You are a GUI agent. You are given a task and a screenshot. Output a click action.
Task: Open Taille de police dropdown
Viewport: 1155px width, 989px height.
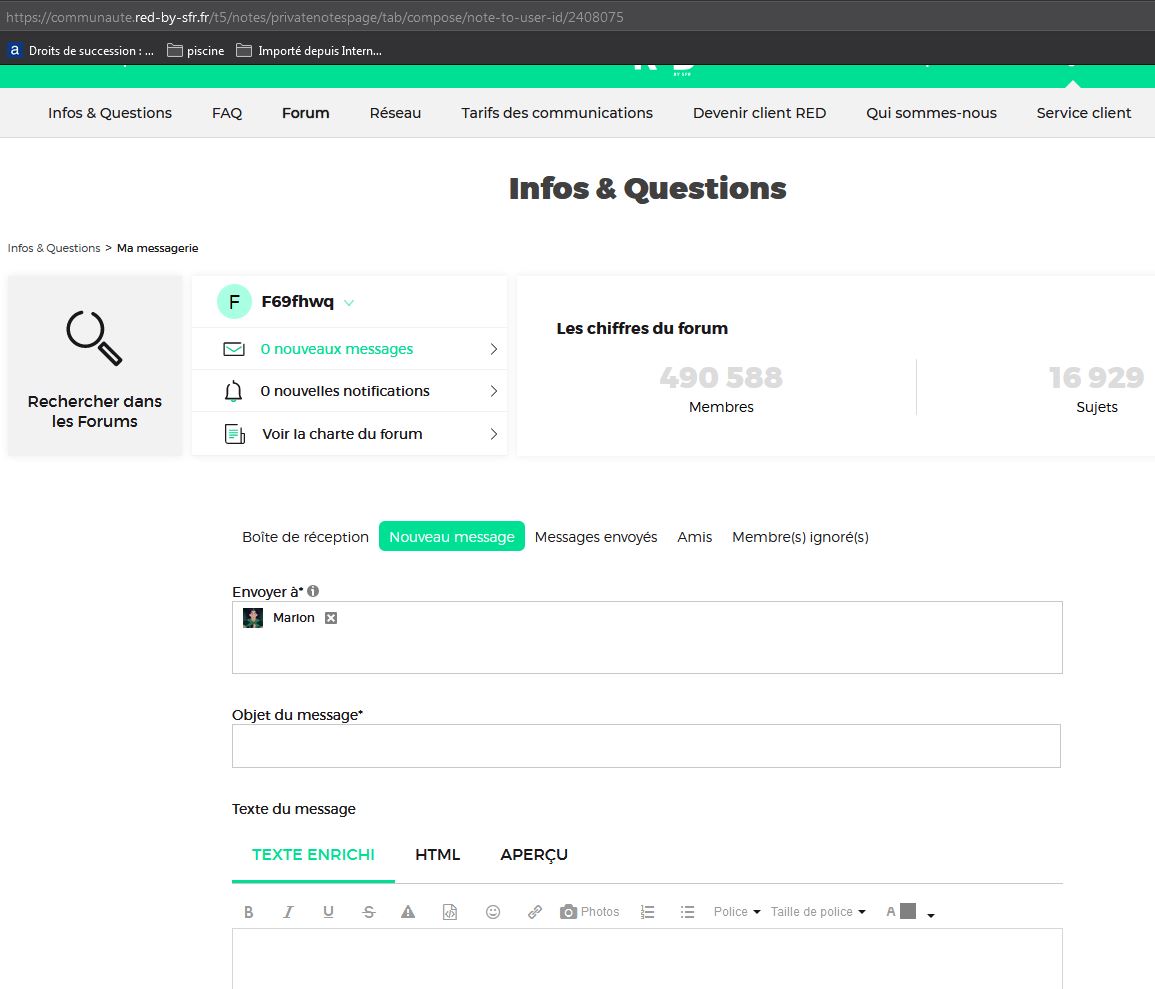pyautogui.click(x=818, y=912)
